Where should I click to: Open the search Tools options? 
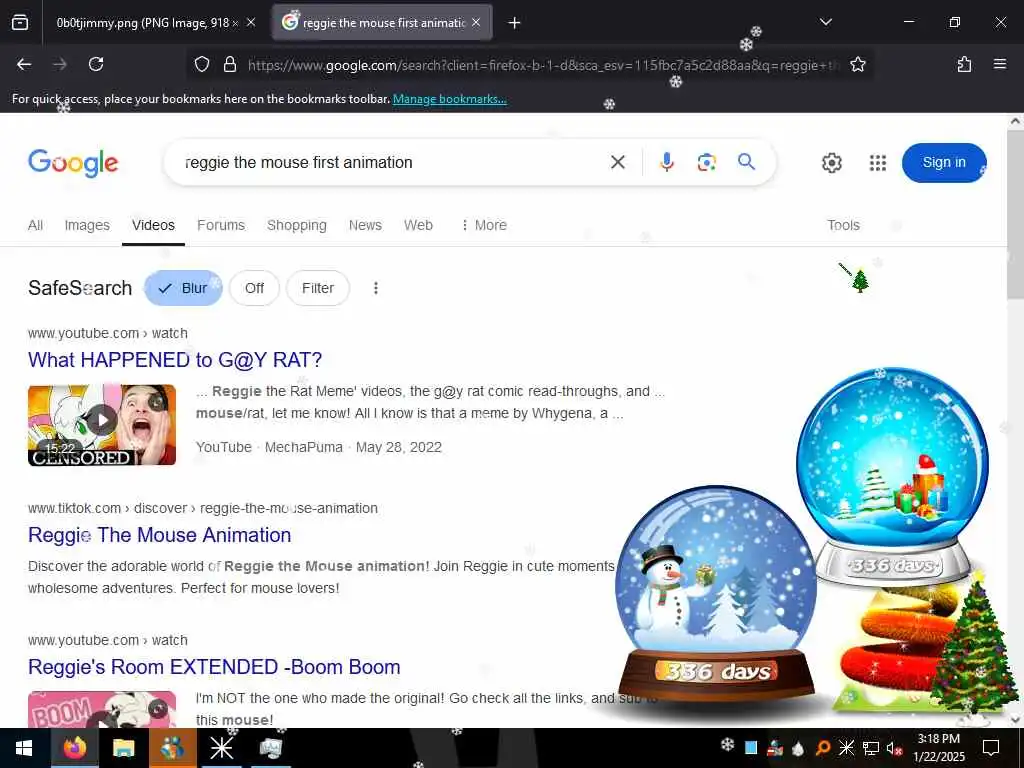(x=843, y=225)
